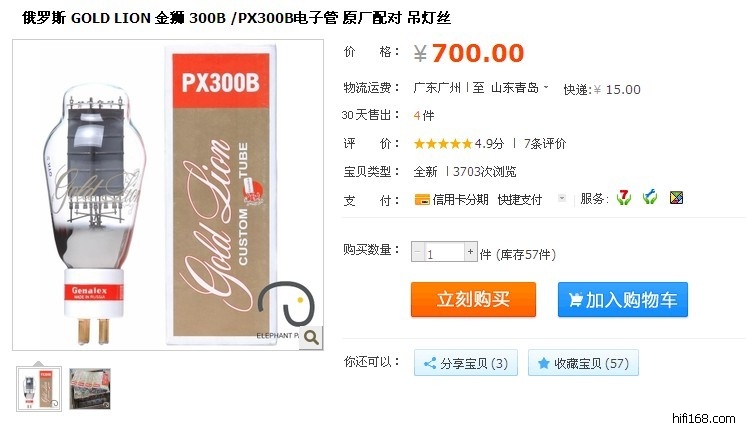Select the first product thumbnail

(x=39, y=389)
